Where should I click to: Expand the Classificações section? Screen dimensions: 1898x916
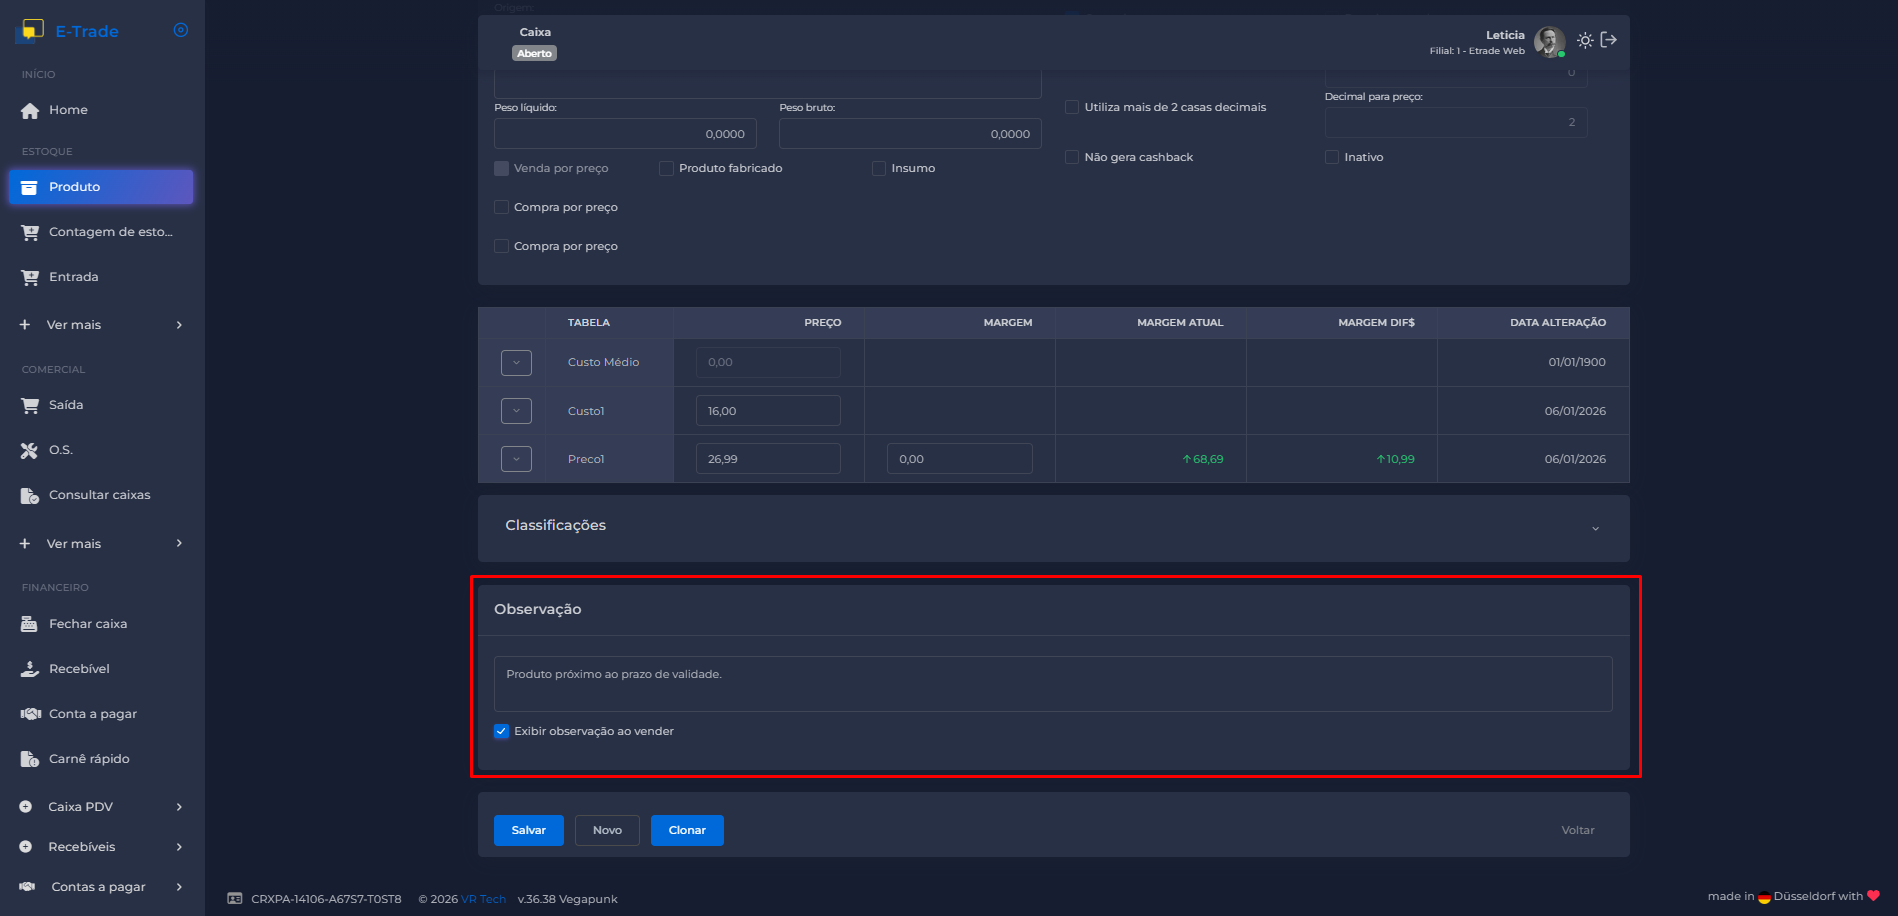pos(1595,528)
